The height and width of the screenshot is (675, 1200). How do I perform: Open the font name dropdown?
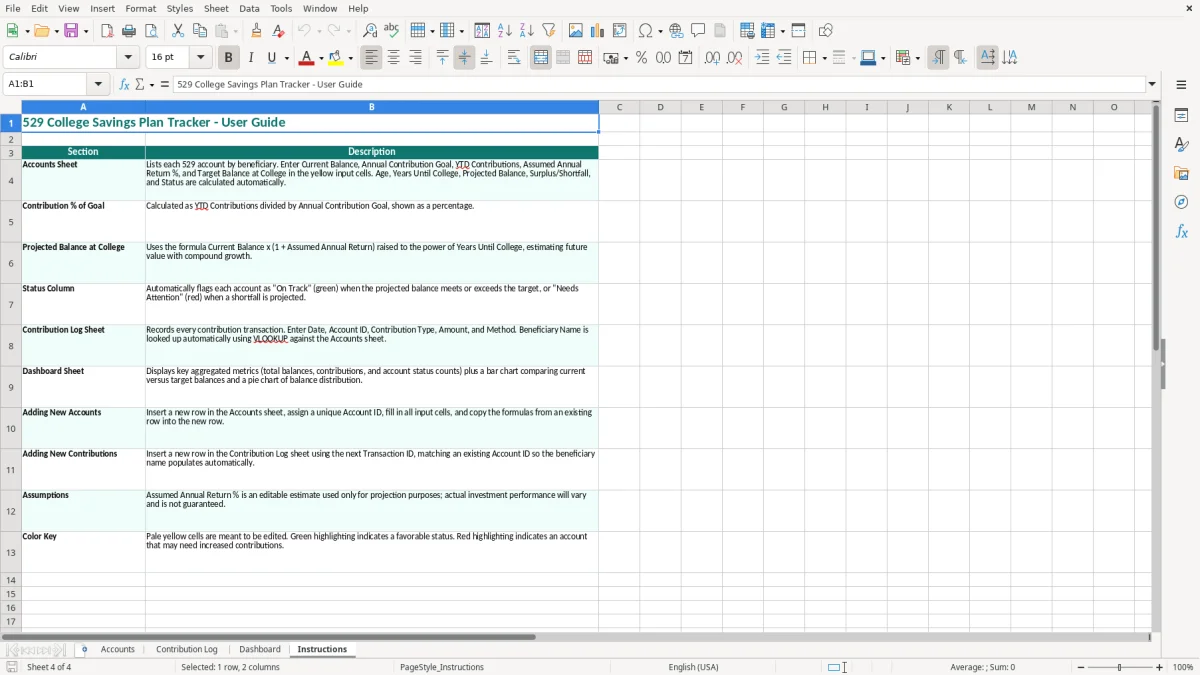pyautogui.click(x=128, y=58)
